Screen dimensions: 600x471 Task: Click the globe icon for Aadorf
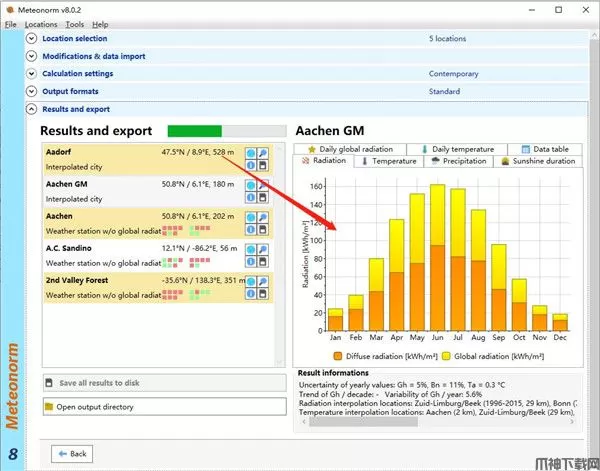point(252,153)
